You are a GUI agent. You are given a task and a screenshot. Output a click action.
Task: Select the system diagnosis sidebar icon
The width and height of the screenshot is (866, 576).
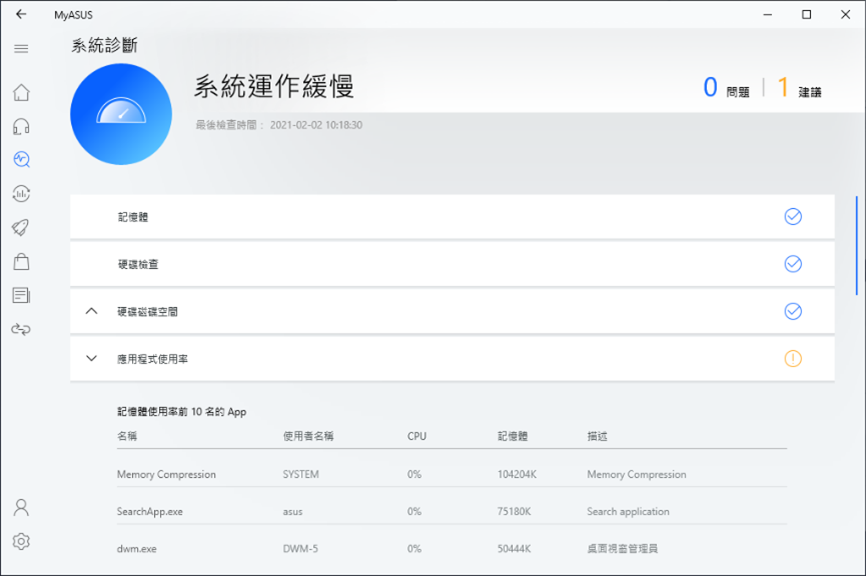21,159
